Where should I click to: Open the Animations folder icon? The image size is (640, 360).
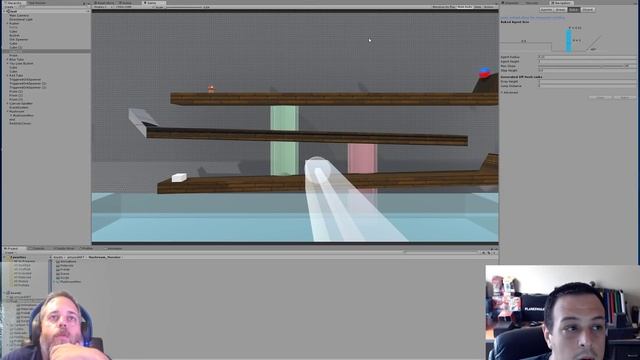click(x=58, y=261)
